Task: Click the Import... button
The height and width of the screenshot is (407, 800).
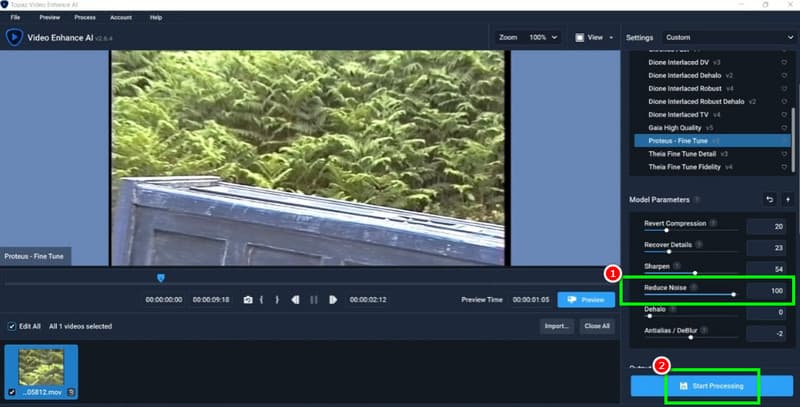Action: tap(556, 326)
